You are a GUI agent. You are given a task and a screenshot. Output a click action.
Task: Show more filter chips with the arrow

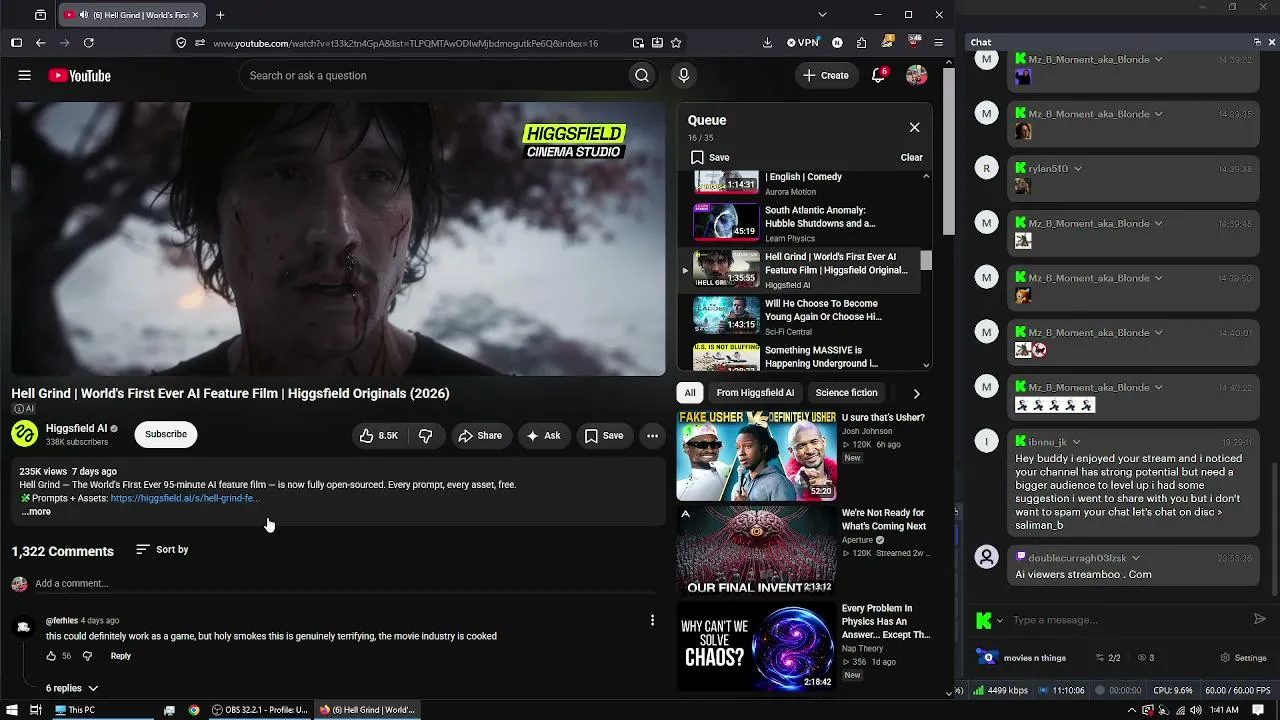point(916,393)
